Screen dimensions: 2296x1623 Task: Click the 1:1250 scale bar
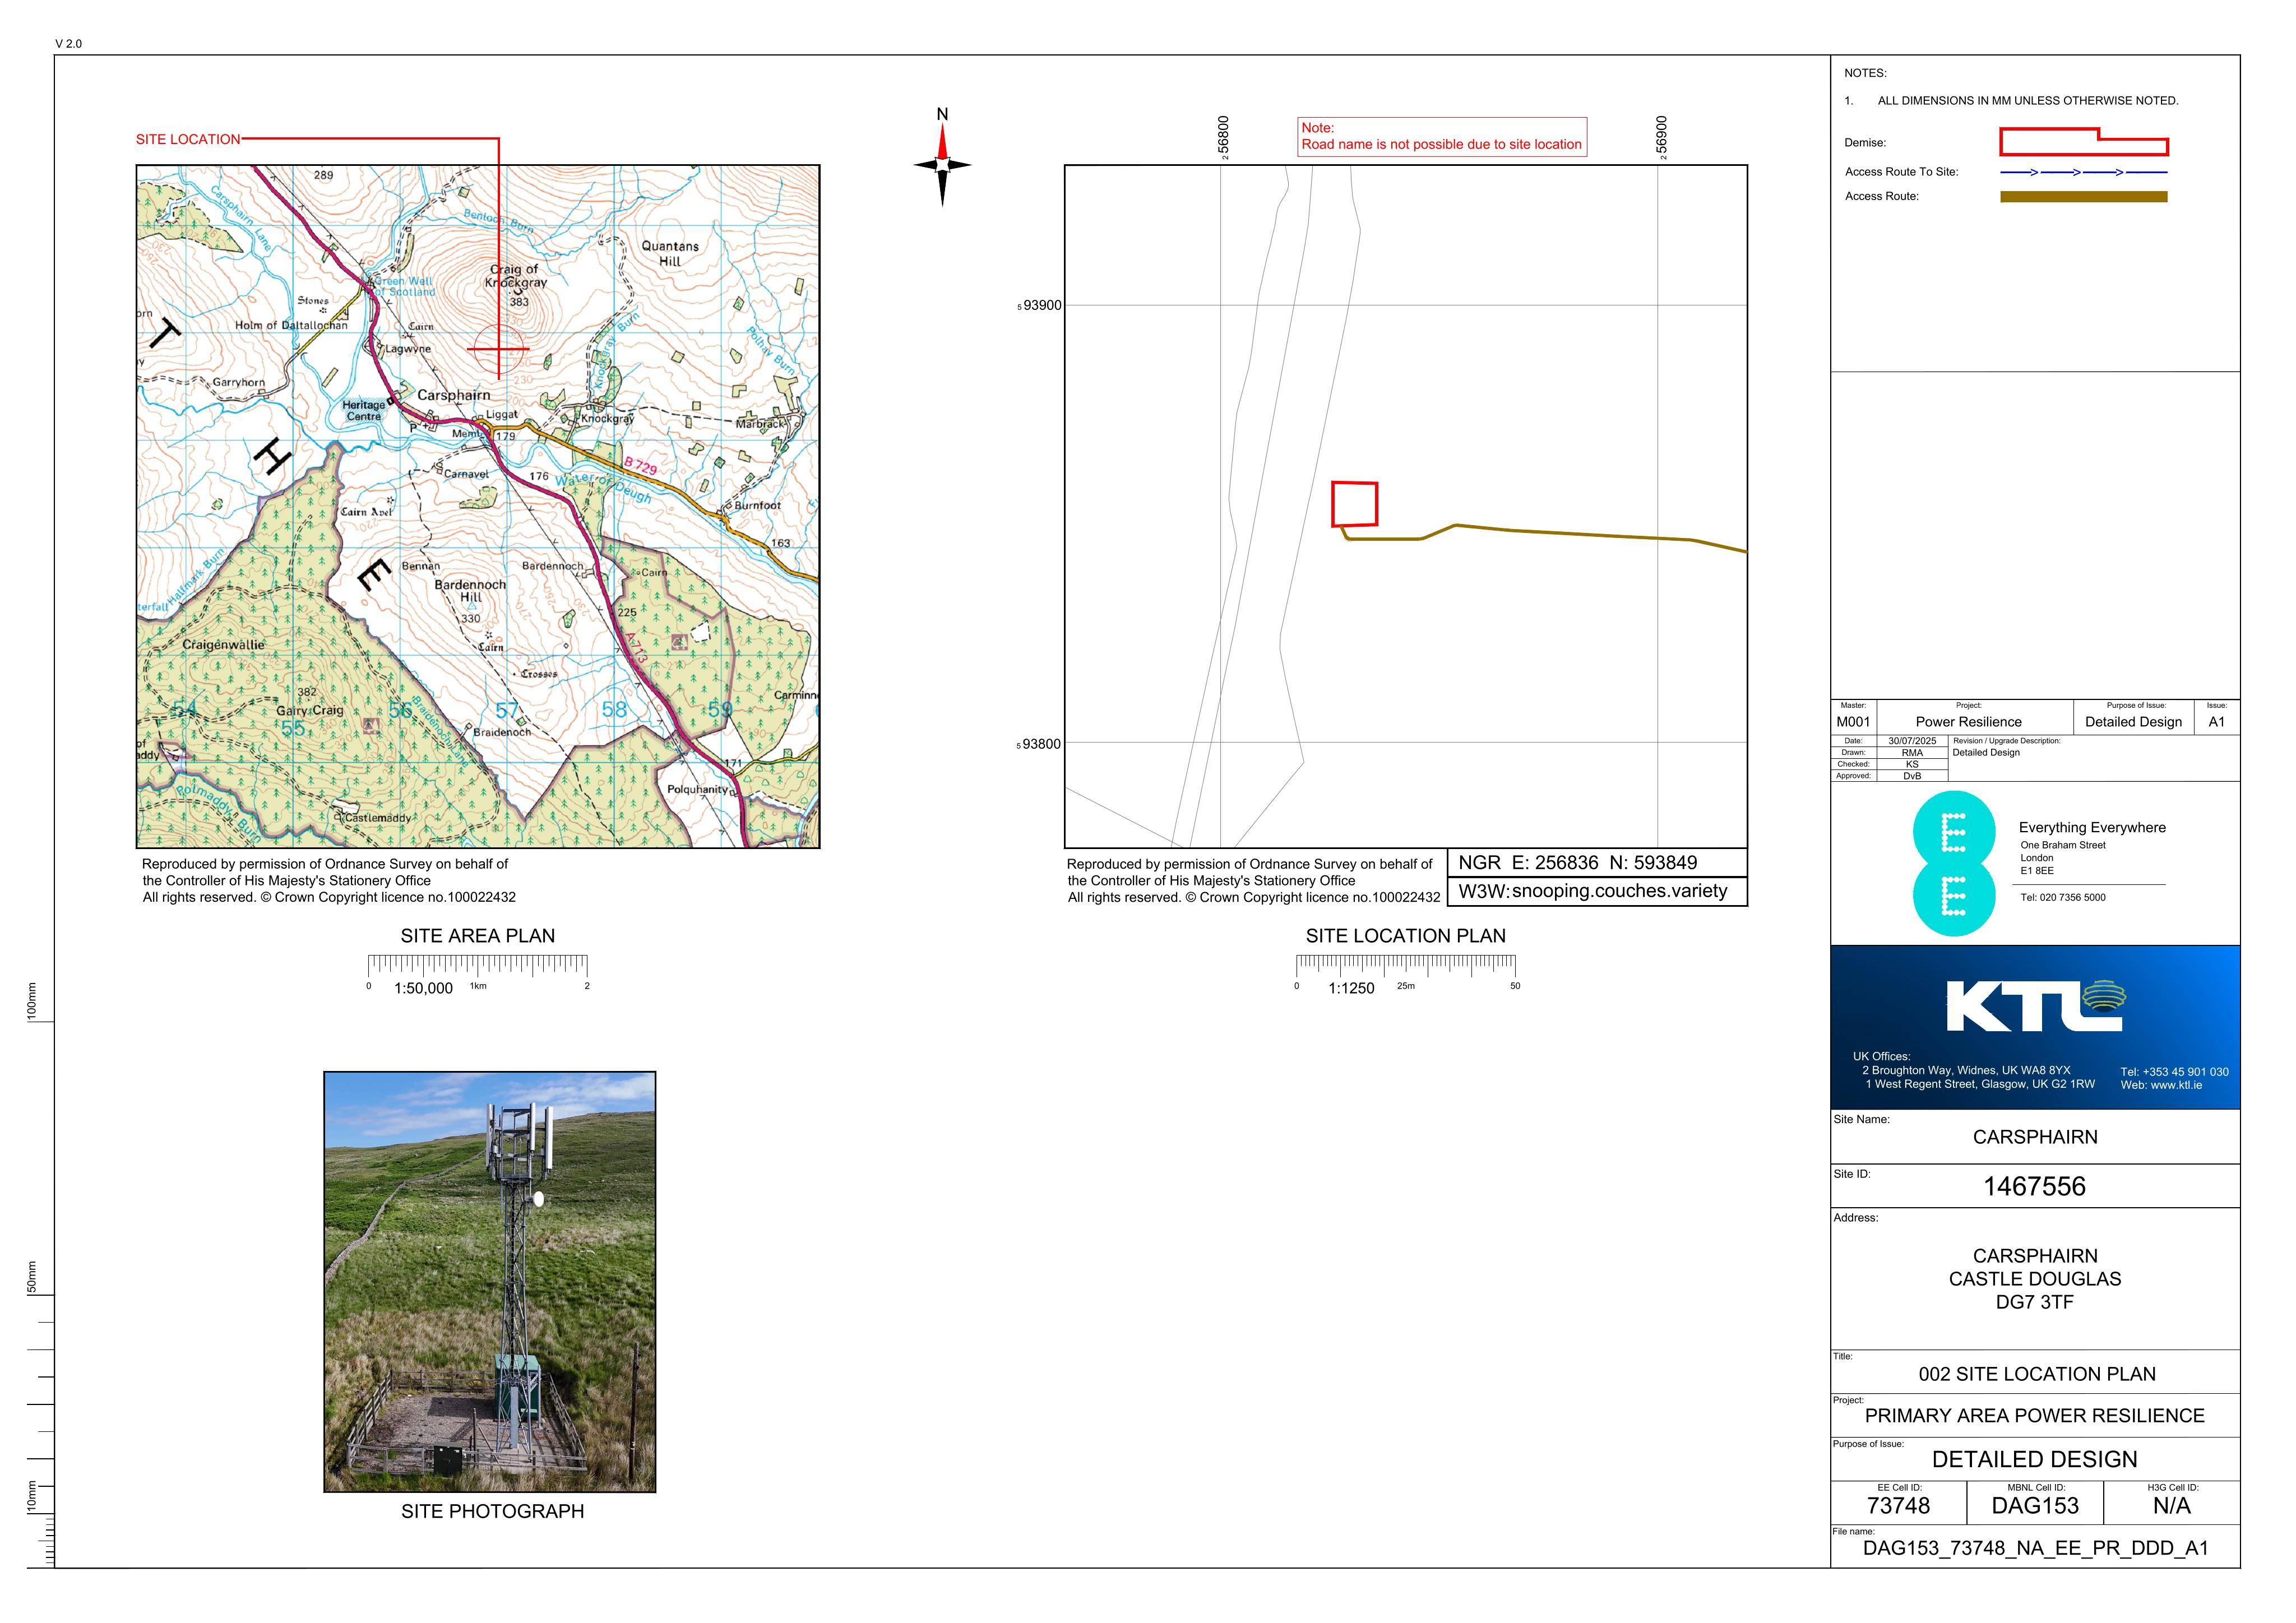pos(1406,974)
